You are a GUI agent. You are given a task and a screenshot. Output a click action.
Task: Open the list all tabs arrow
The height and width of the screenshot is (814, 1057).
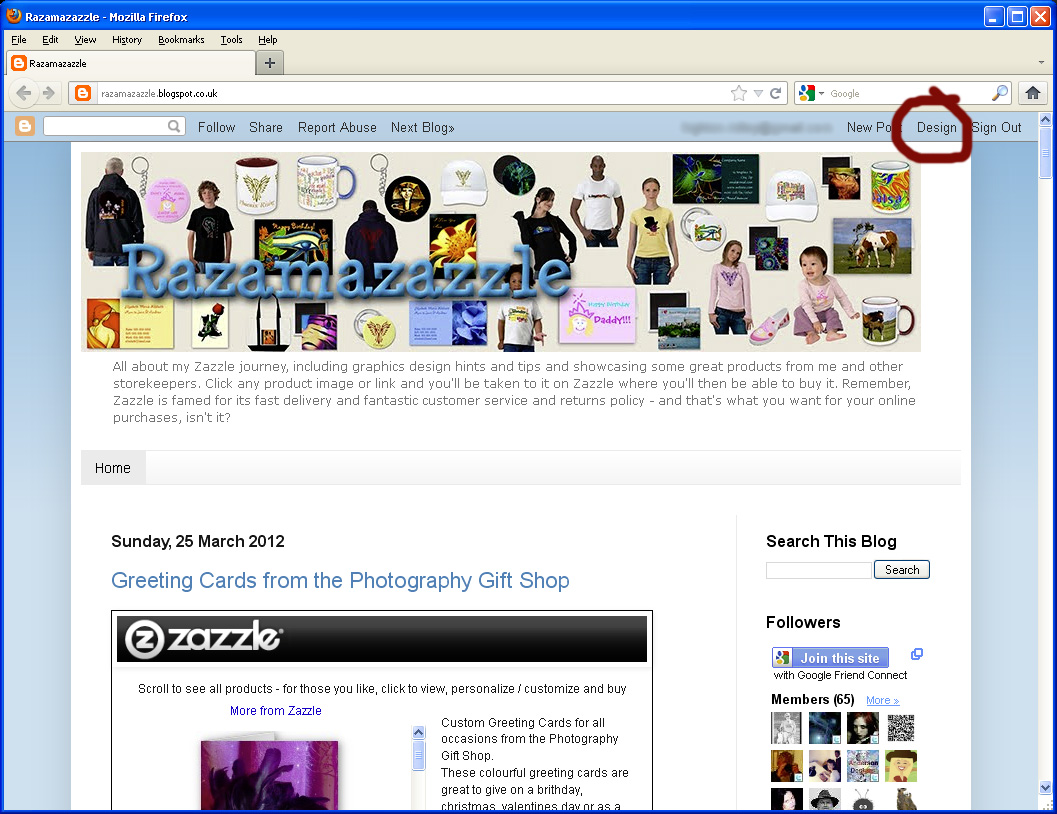(x=1041, y=63)
